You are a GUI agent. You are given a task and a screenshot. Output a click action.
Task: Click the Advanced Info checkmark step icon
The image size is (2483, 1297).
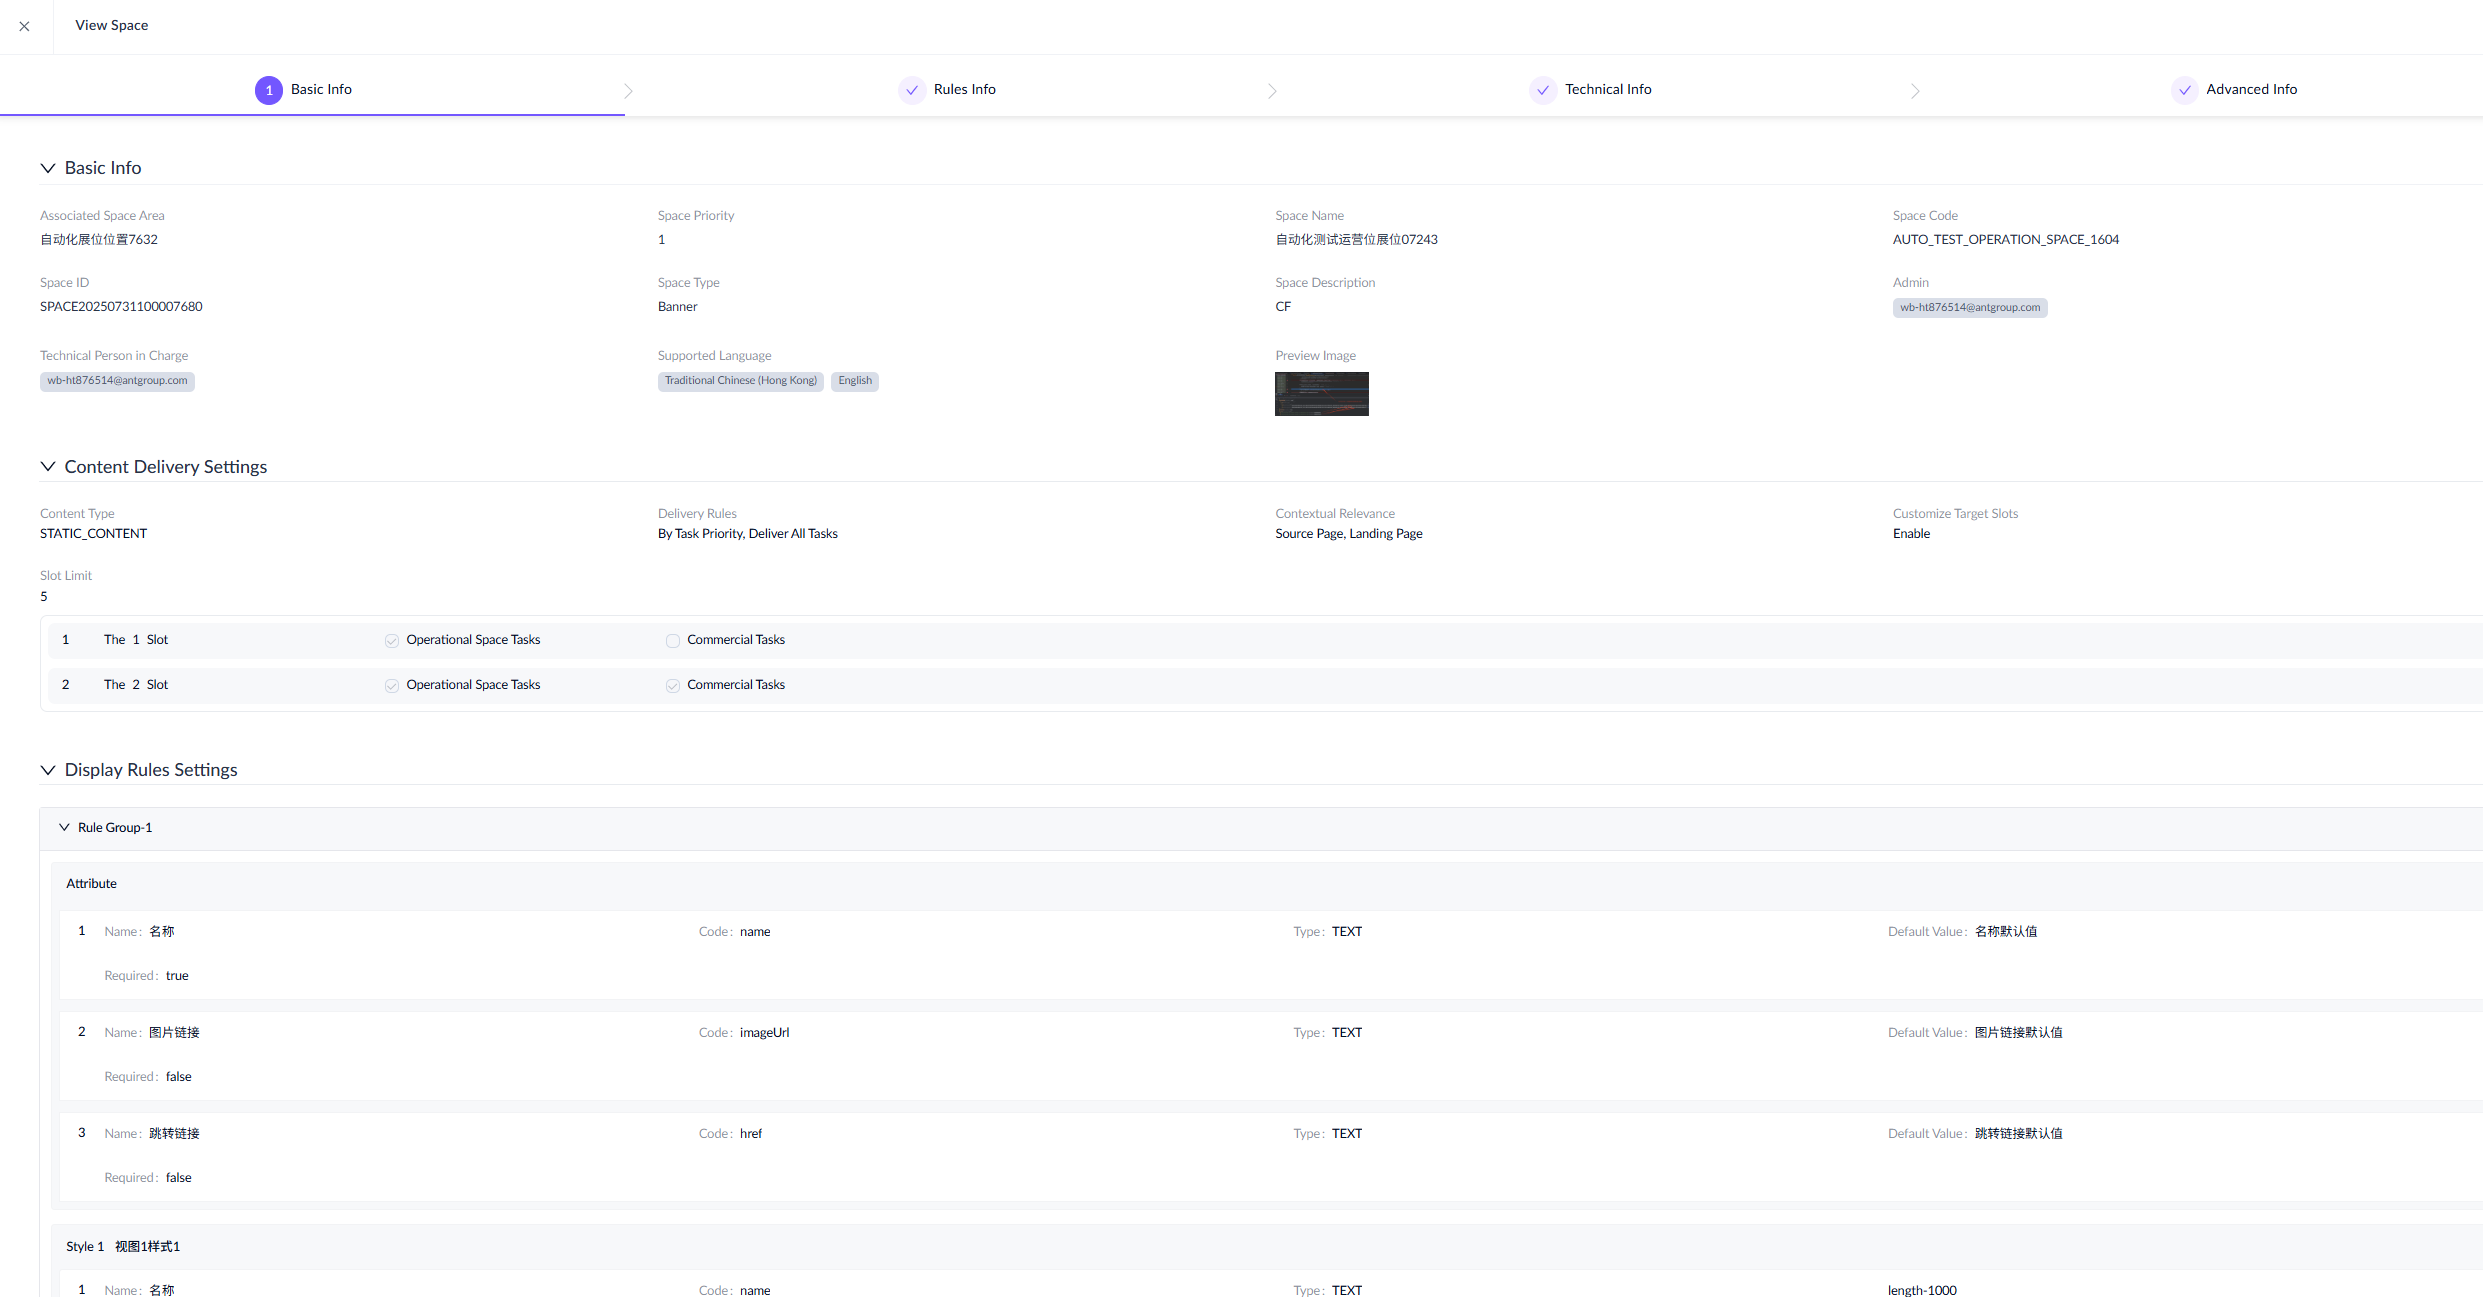pyautogui.click(x=2184, y=90)
